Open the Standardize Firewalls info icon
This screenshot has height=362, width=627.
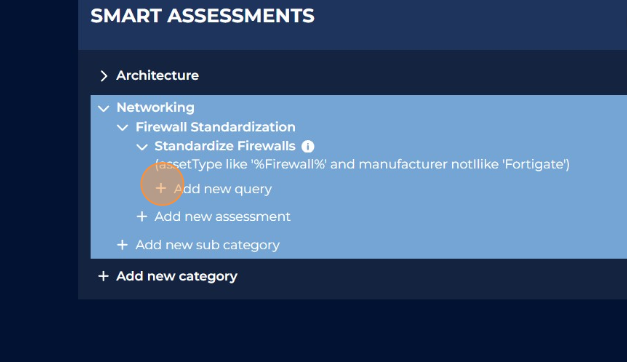[308, 146]
